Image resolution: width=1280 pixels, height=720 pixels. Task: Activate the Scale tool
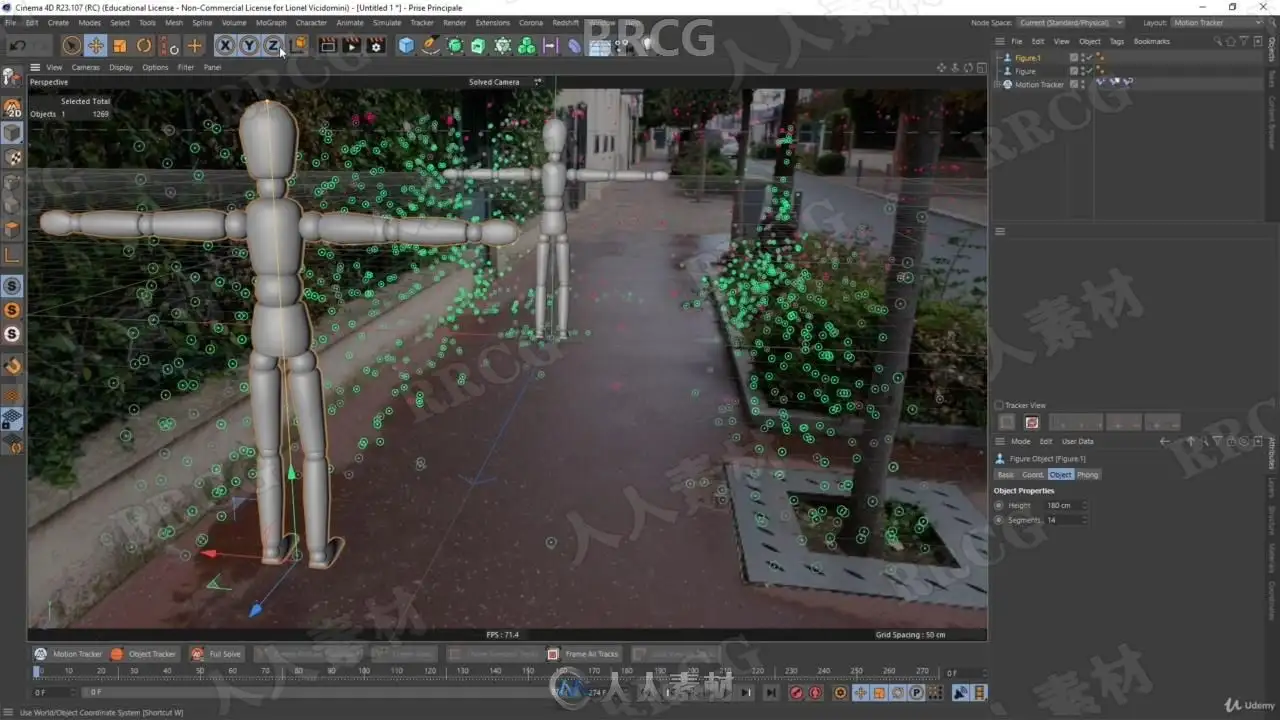[120, 45]
